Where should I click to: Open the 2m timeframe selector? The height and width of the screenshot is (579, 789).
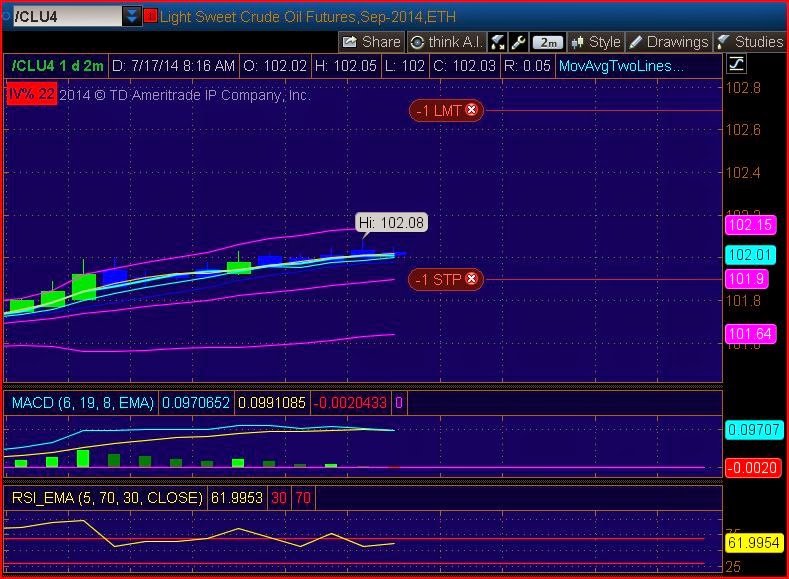(548, 43)
